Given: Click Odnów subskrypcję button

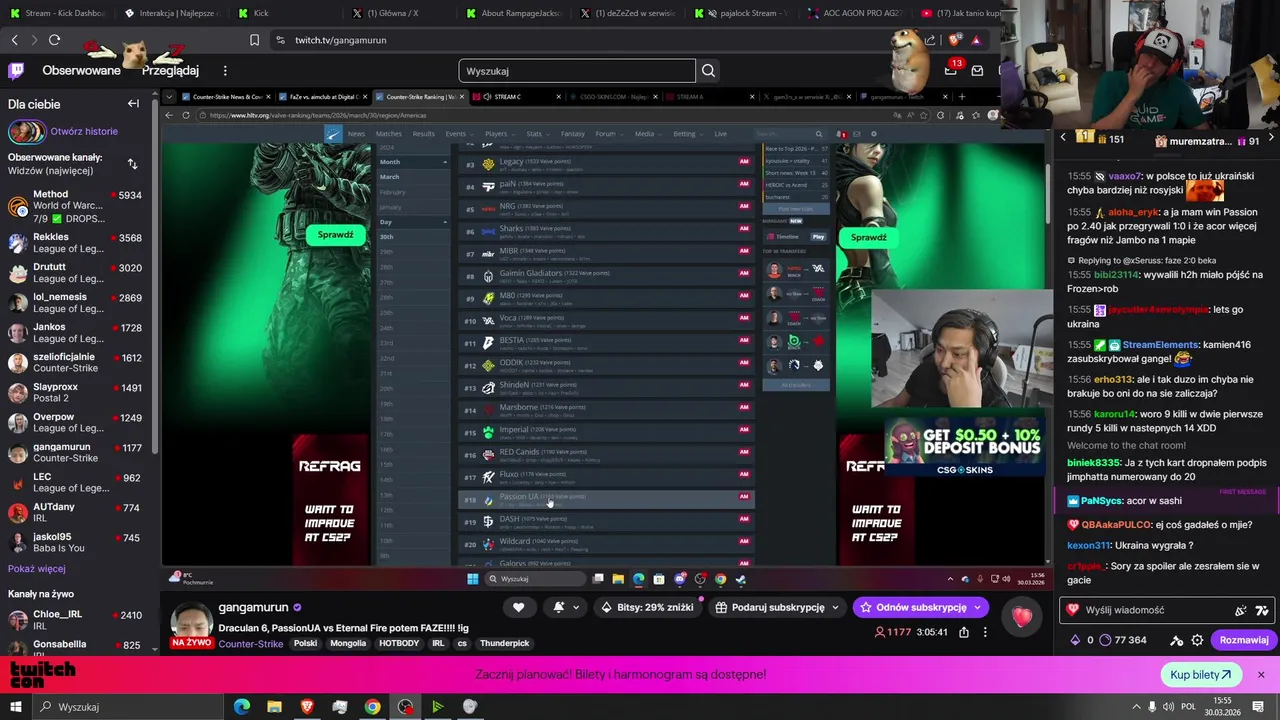Looking at the screenshot, I should 912,607.
